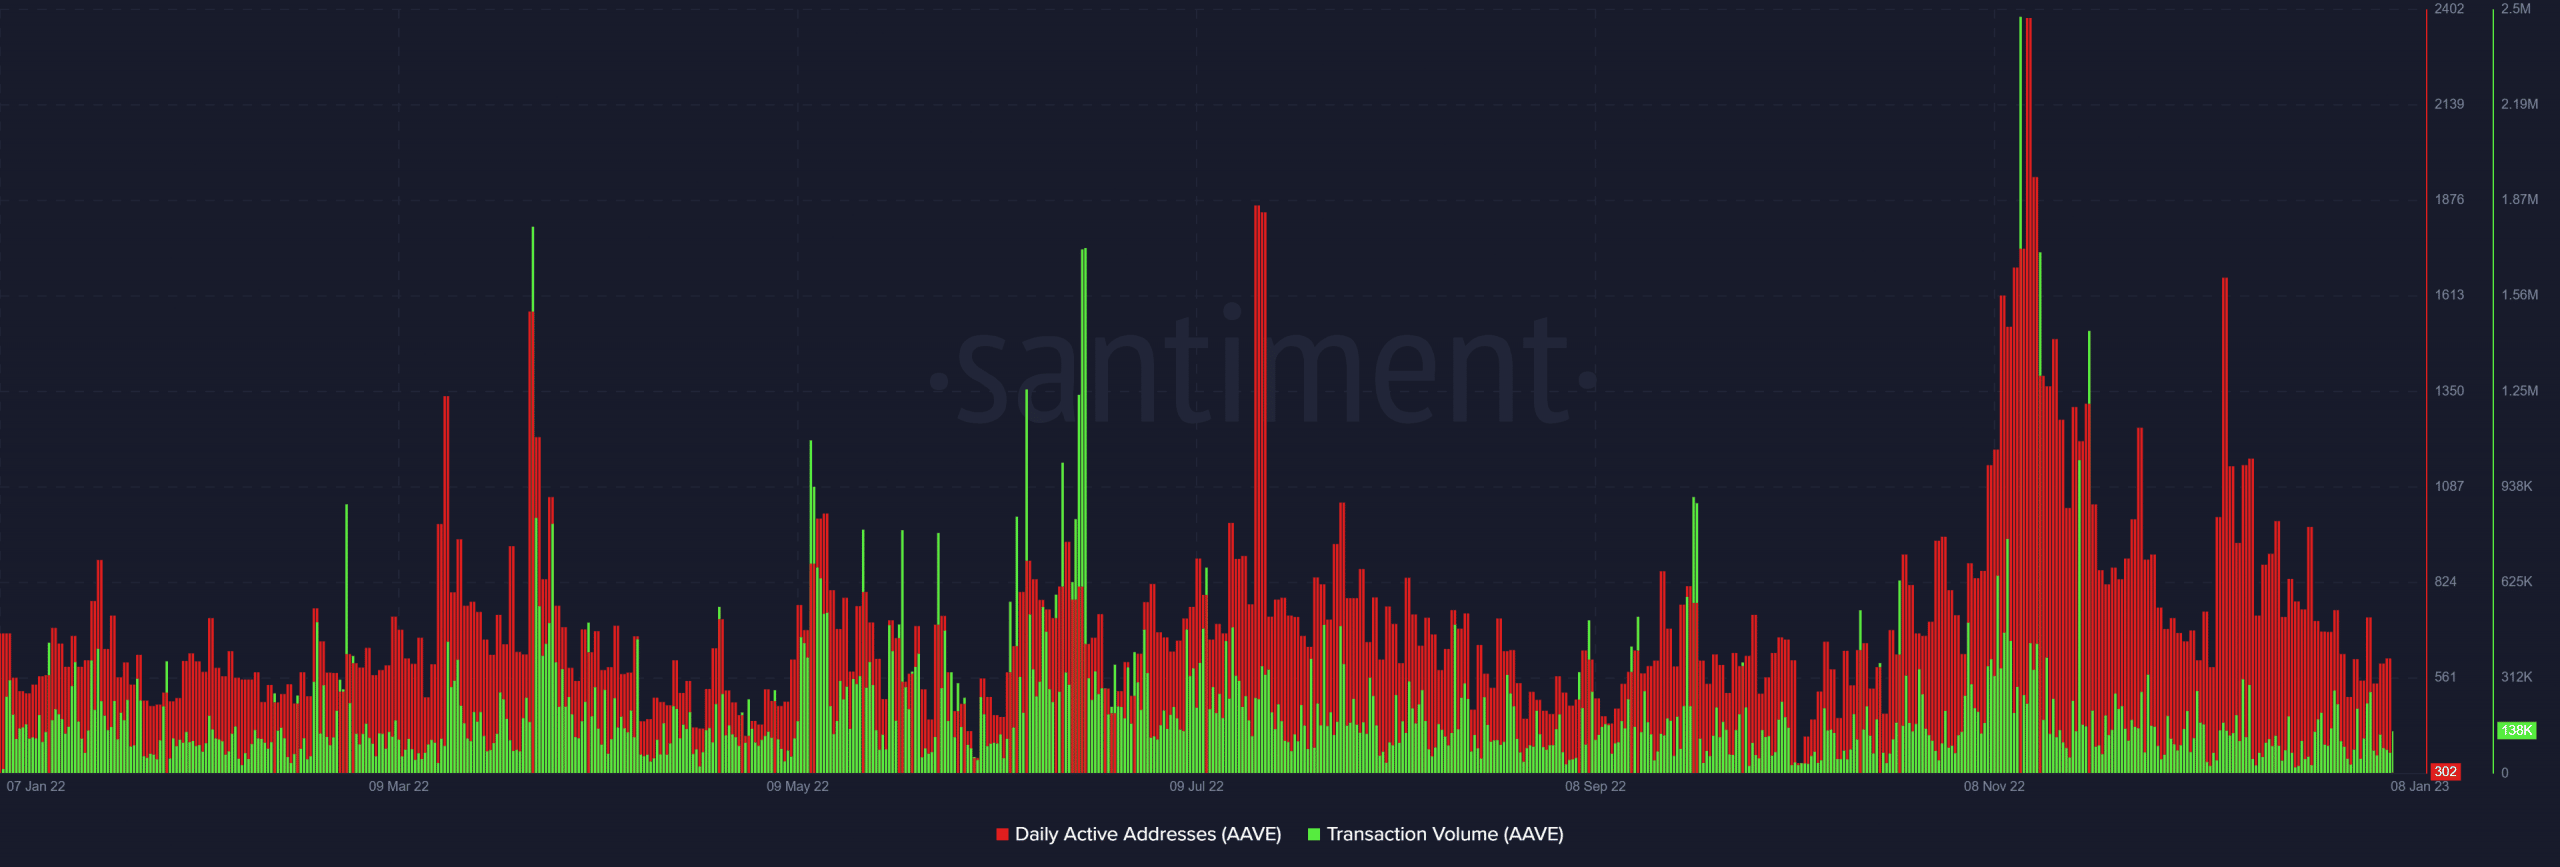Click the 09 Jul 22 date label
The height and width of the screenshot is (867, 2560).
coord(1196,786)
